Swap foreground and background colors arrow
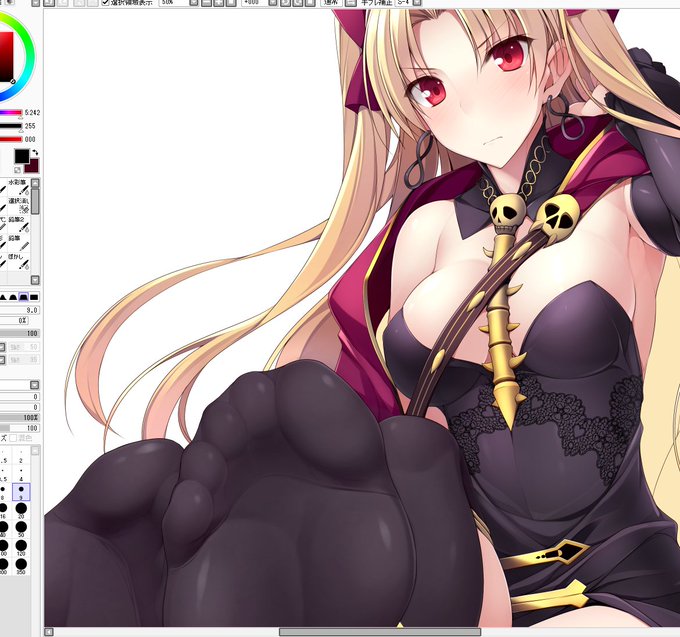Viewport: 680px width, 637px height. click(x=35, y=153)
